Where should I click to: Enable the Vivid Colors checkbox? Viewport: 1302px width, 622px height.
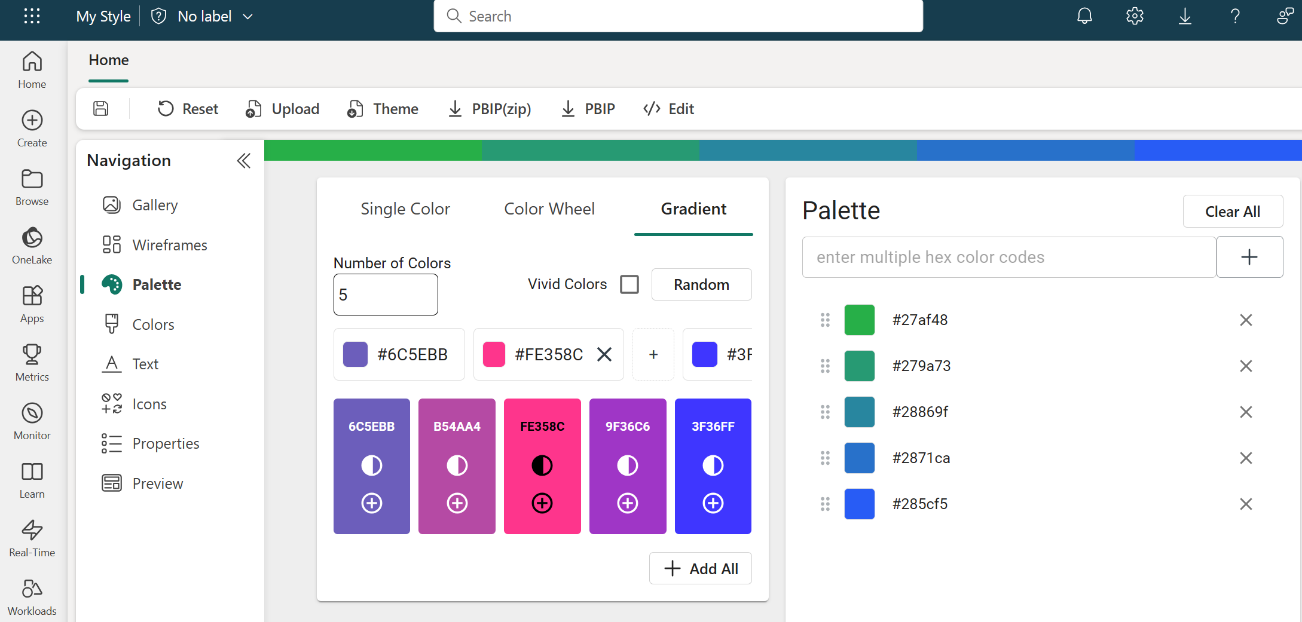[629, 285]
